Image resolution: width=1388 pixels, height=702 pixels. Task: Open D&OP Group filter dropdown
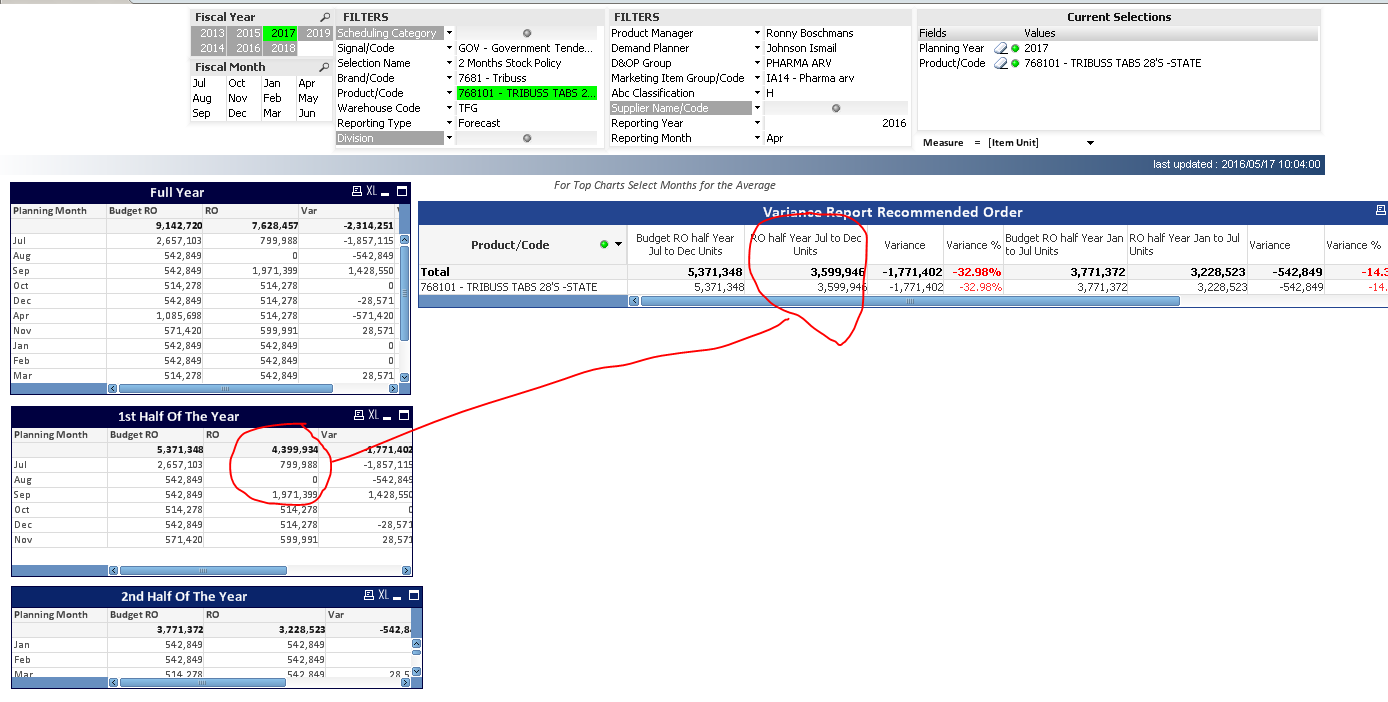[757, 63]
